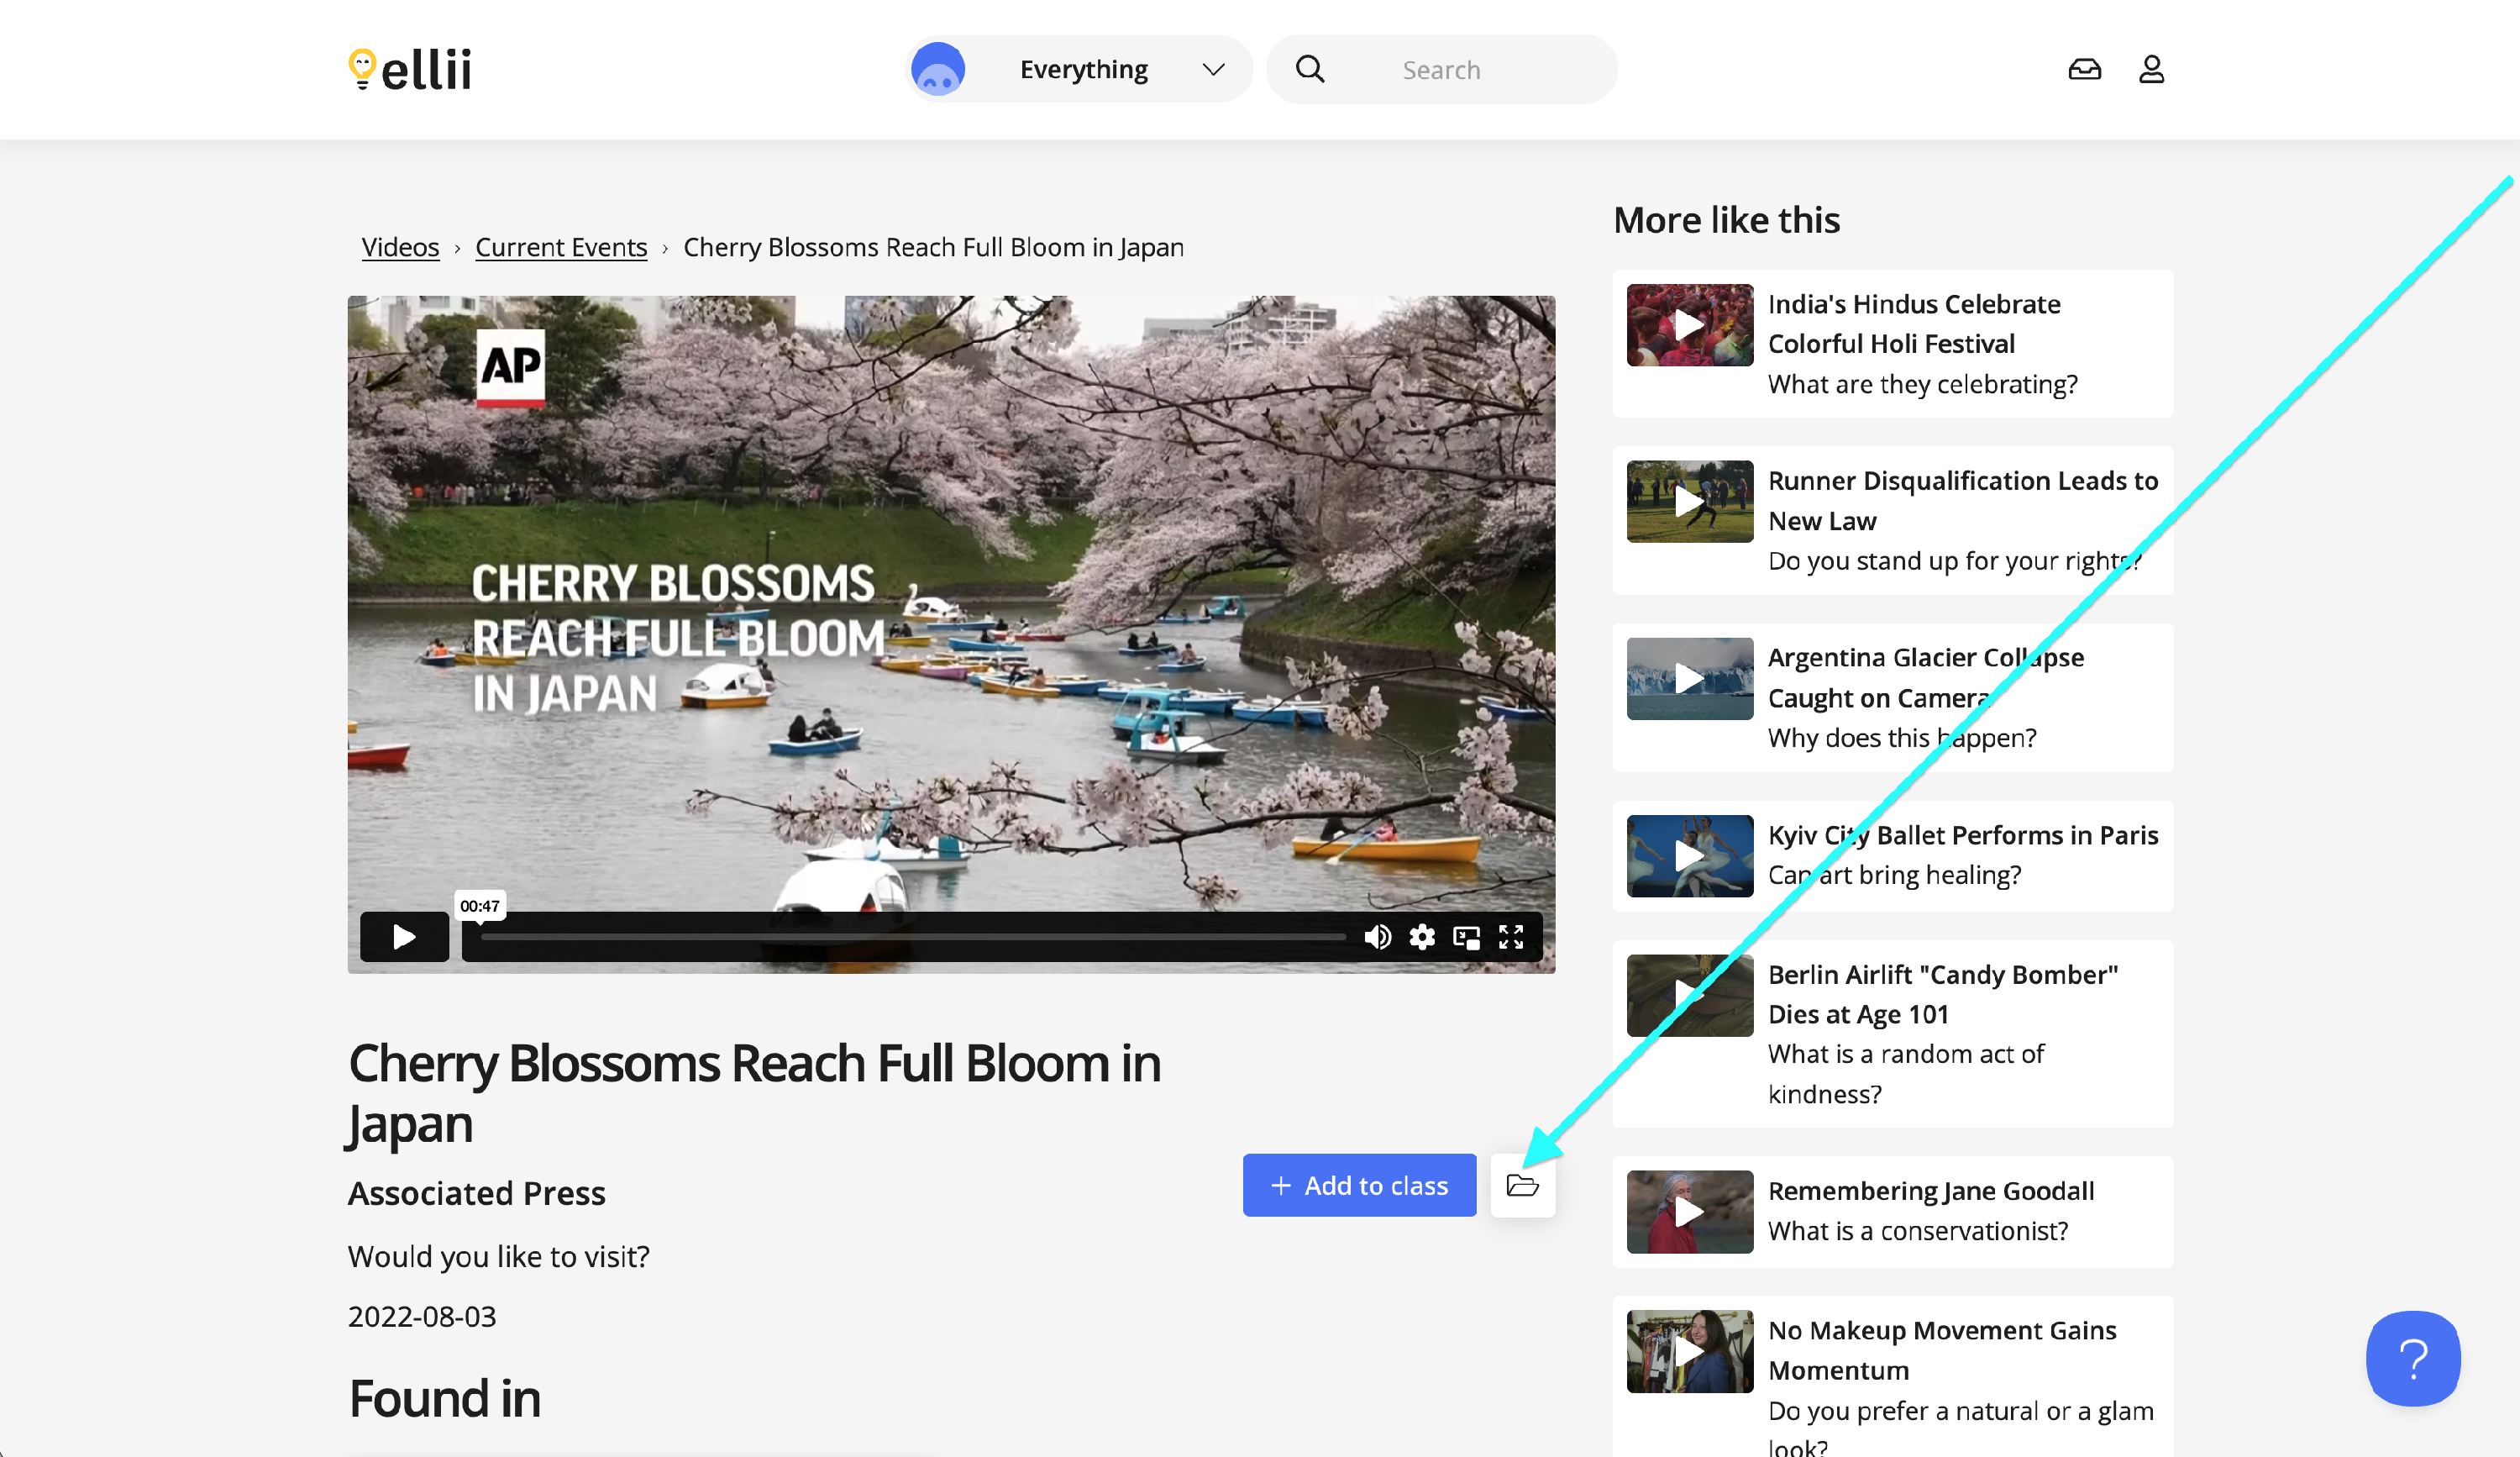
Task: Play the Cherry Blossoms video
Action: pyautogui.click(x=404, y=937)
